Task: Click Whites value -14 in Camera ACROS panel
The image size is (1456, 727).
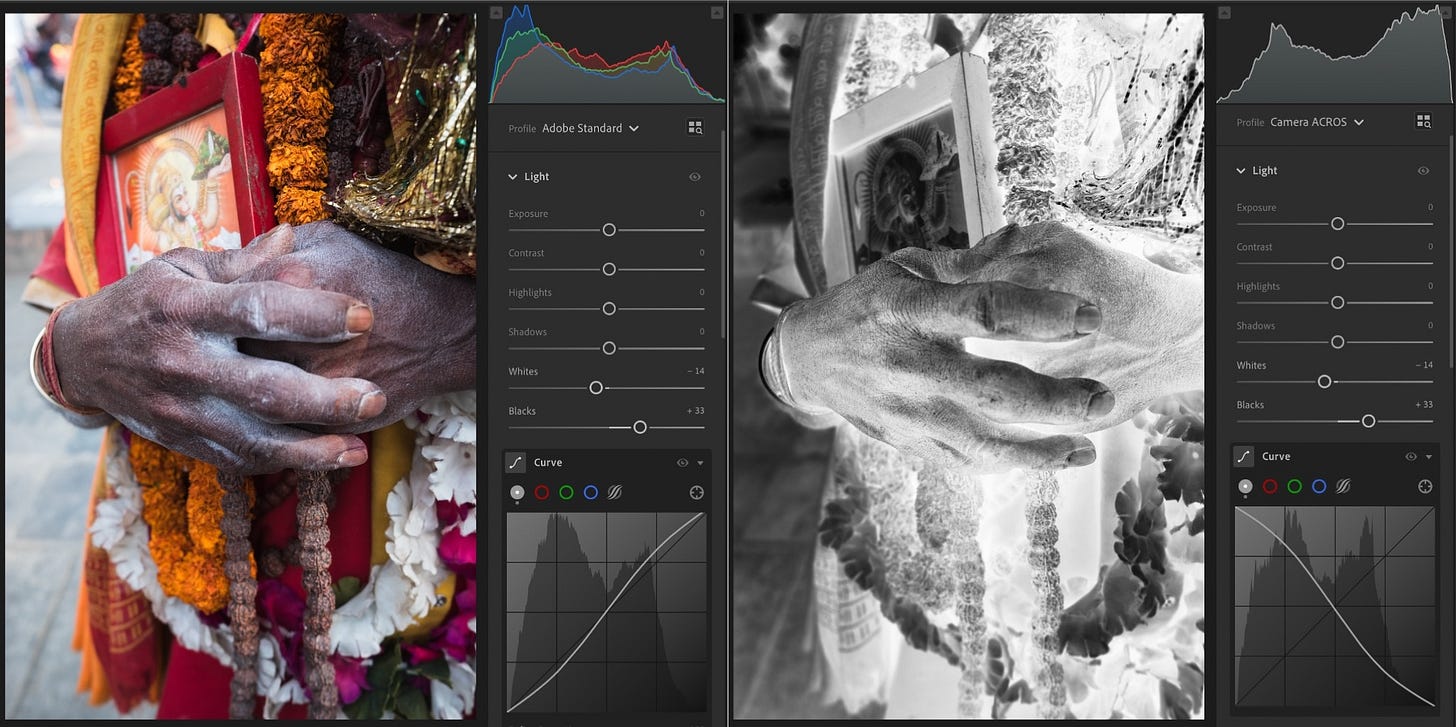Action: (1424, 365)
